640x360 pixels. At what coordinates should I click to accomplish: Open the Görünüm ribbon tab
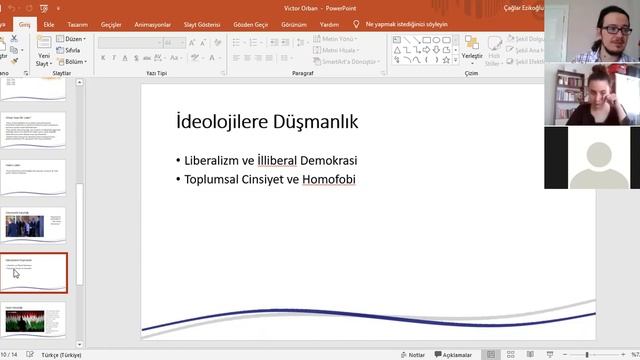coord(294,24)
